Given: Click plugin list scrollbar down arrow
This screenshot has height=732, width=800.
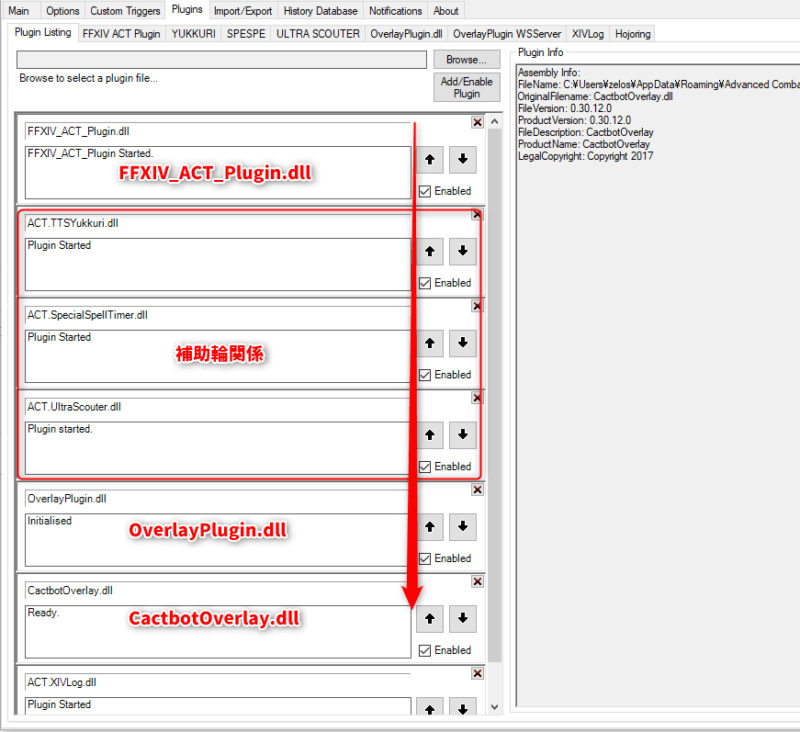Looking at the screenshot, I should pyautogui.click(x=494, y=707).
